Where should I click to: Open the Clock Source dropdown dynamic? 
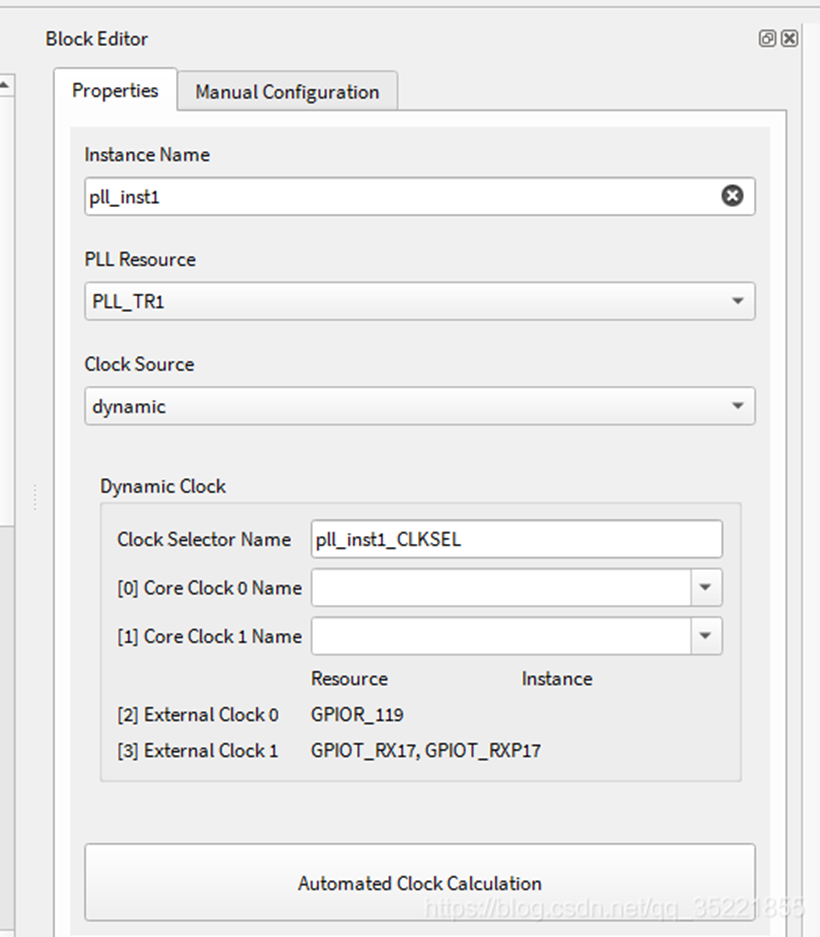pyautogui.click(x=420, y=406)
